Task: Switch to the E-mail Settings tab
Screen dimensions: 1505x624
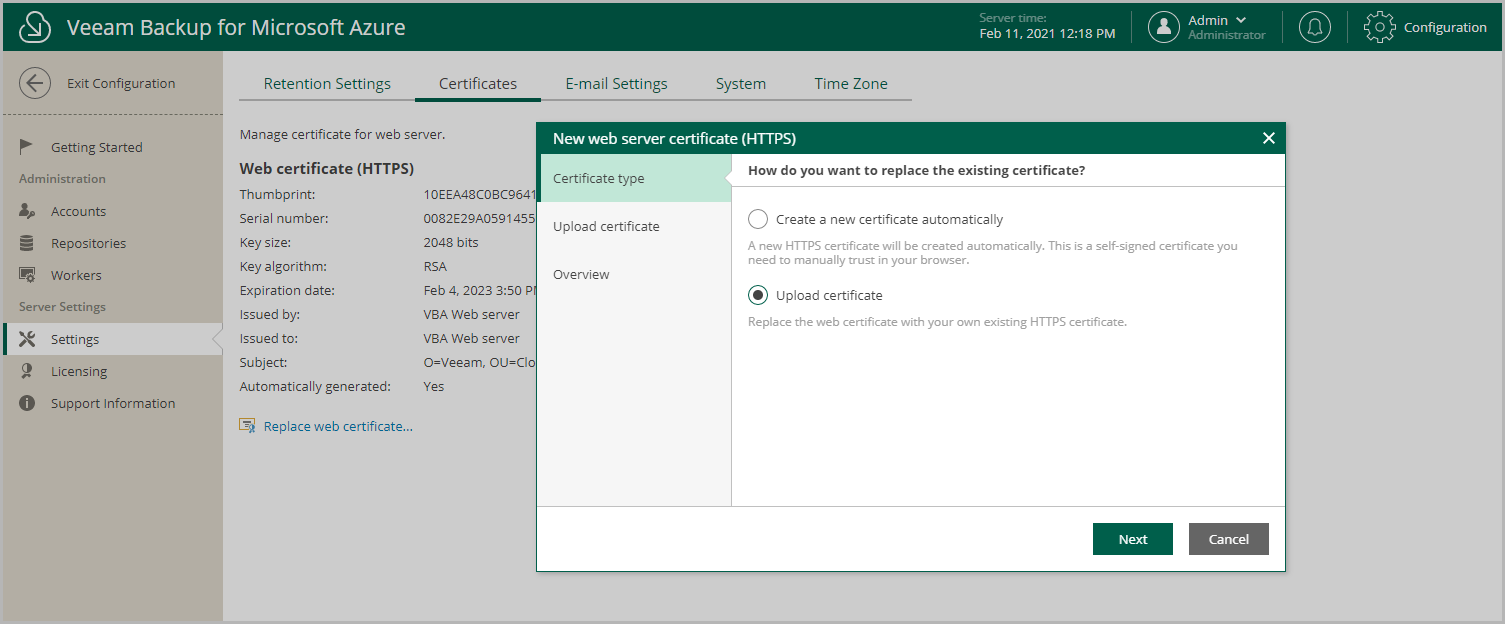Action: click(616, 84)
